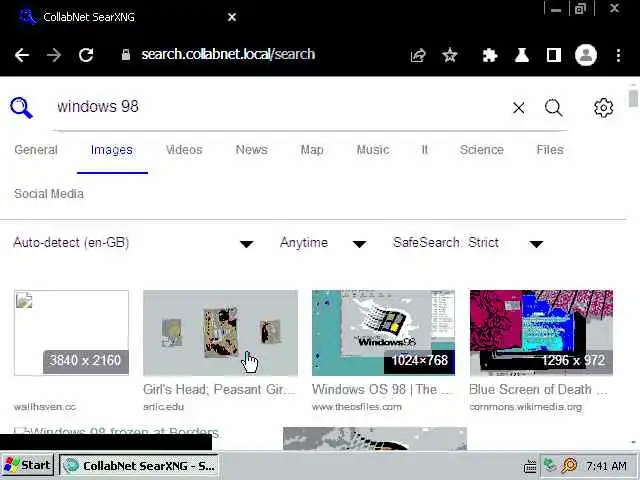The height and width of the screenshot is (480, 640).
Task: Bookmark this page with the star
Action: pos(450,55)
